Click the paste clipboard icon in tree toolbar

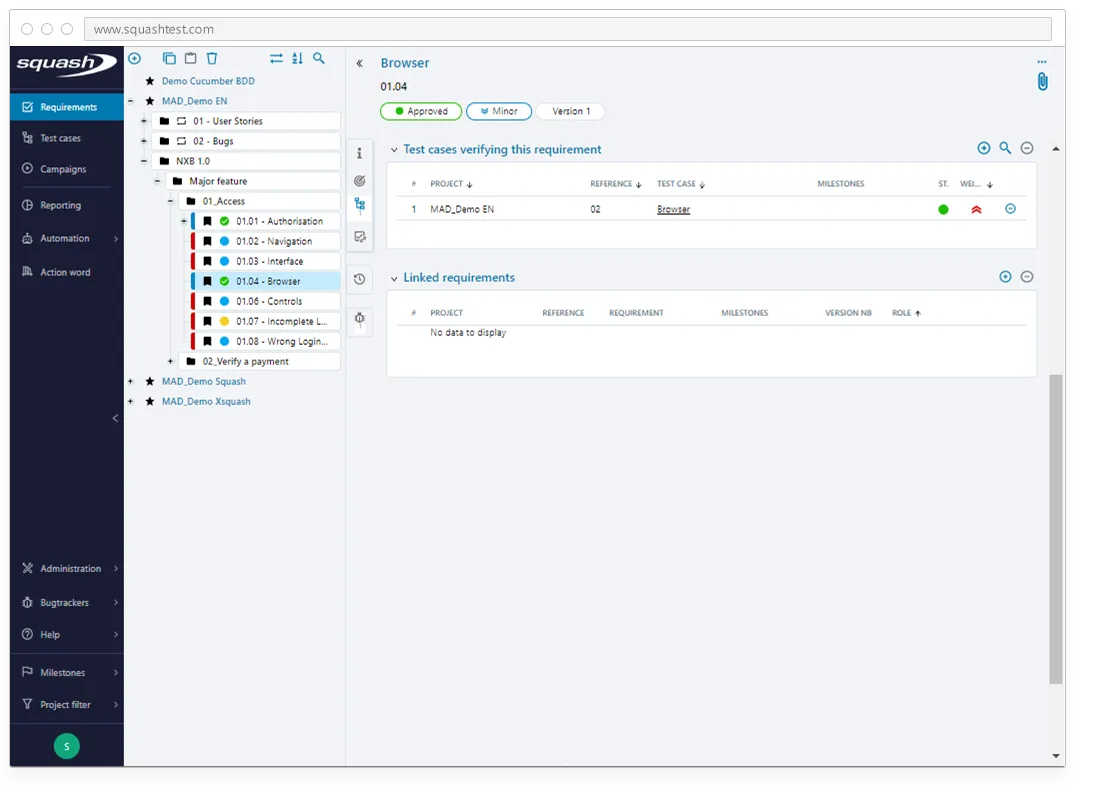pos(190,58)
